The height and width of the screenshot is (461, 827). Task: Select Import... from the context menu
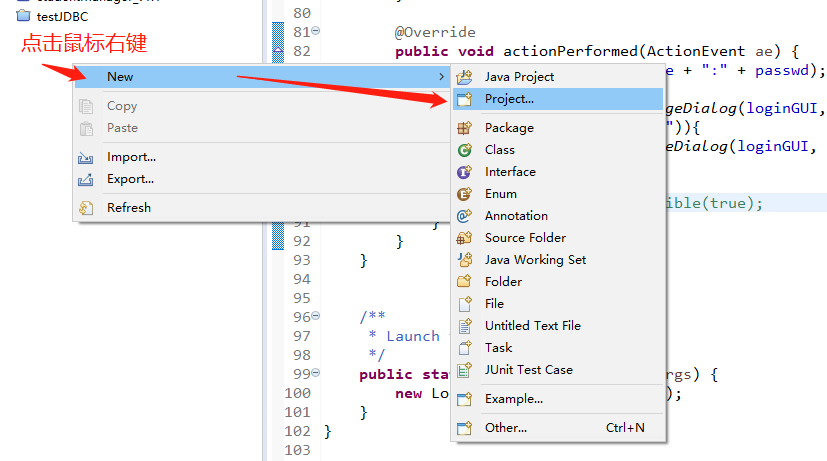pos(262,157)
